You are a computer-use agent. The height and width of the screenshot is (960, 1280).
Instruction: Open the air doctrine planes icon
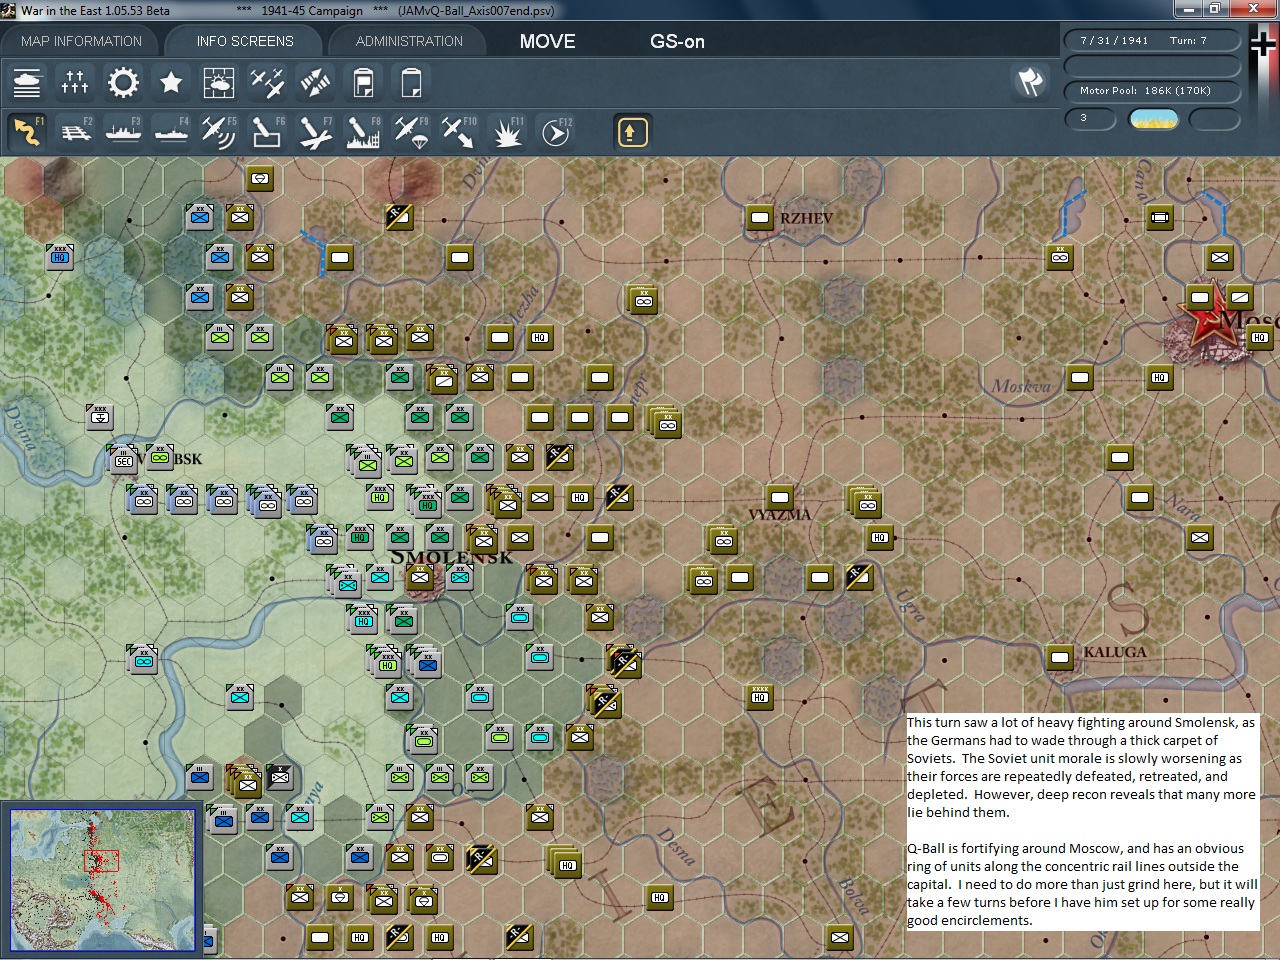[x=267, y=82]
